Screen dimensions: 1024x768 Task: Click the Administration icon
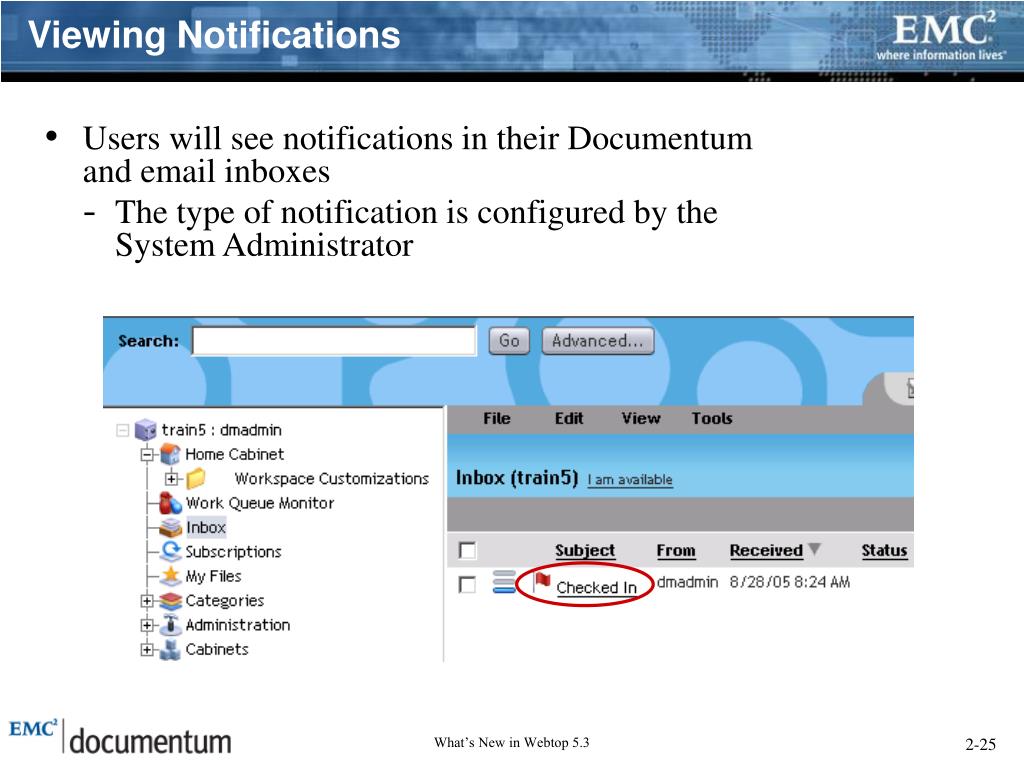tap(170, 624)
